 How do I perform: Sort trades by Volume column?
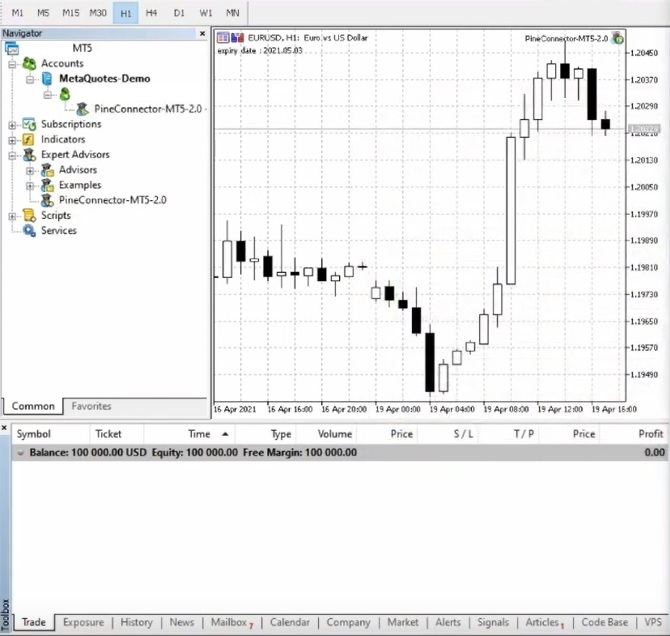tap(335, 434)
